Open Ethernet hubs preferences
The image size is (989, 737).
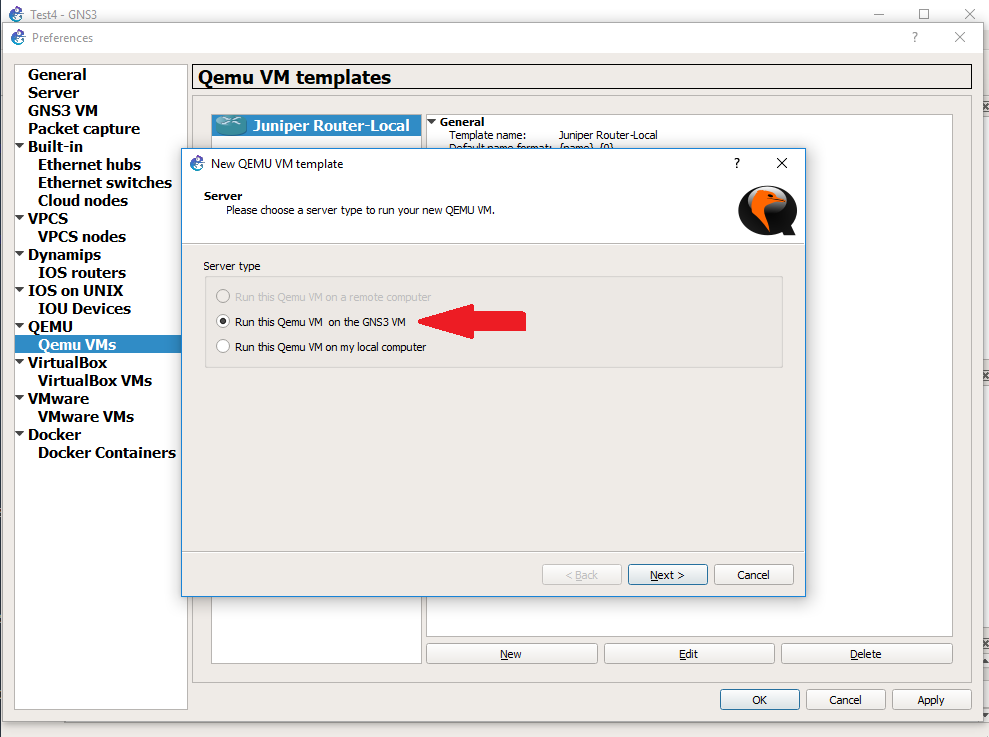coord(89,165)
